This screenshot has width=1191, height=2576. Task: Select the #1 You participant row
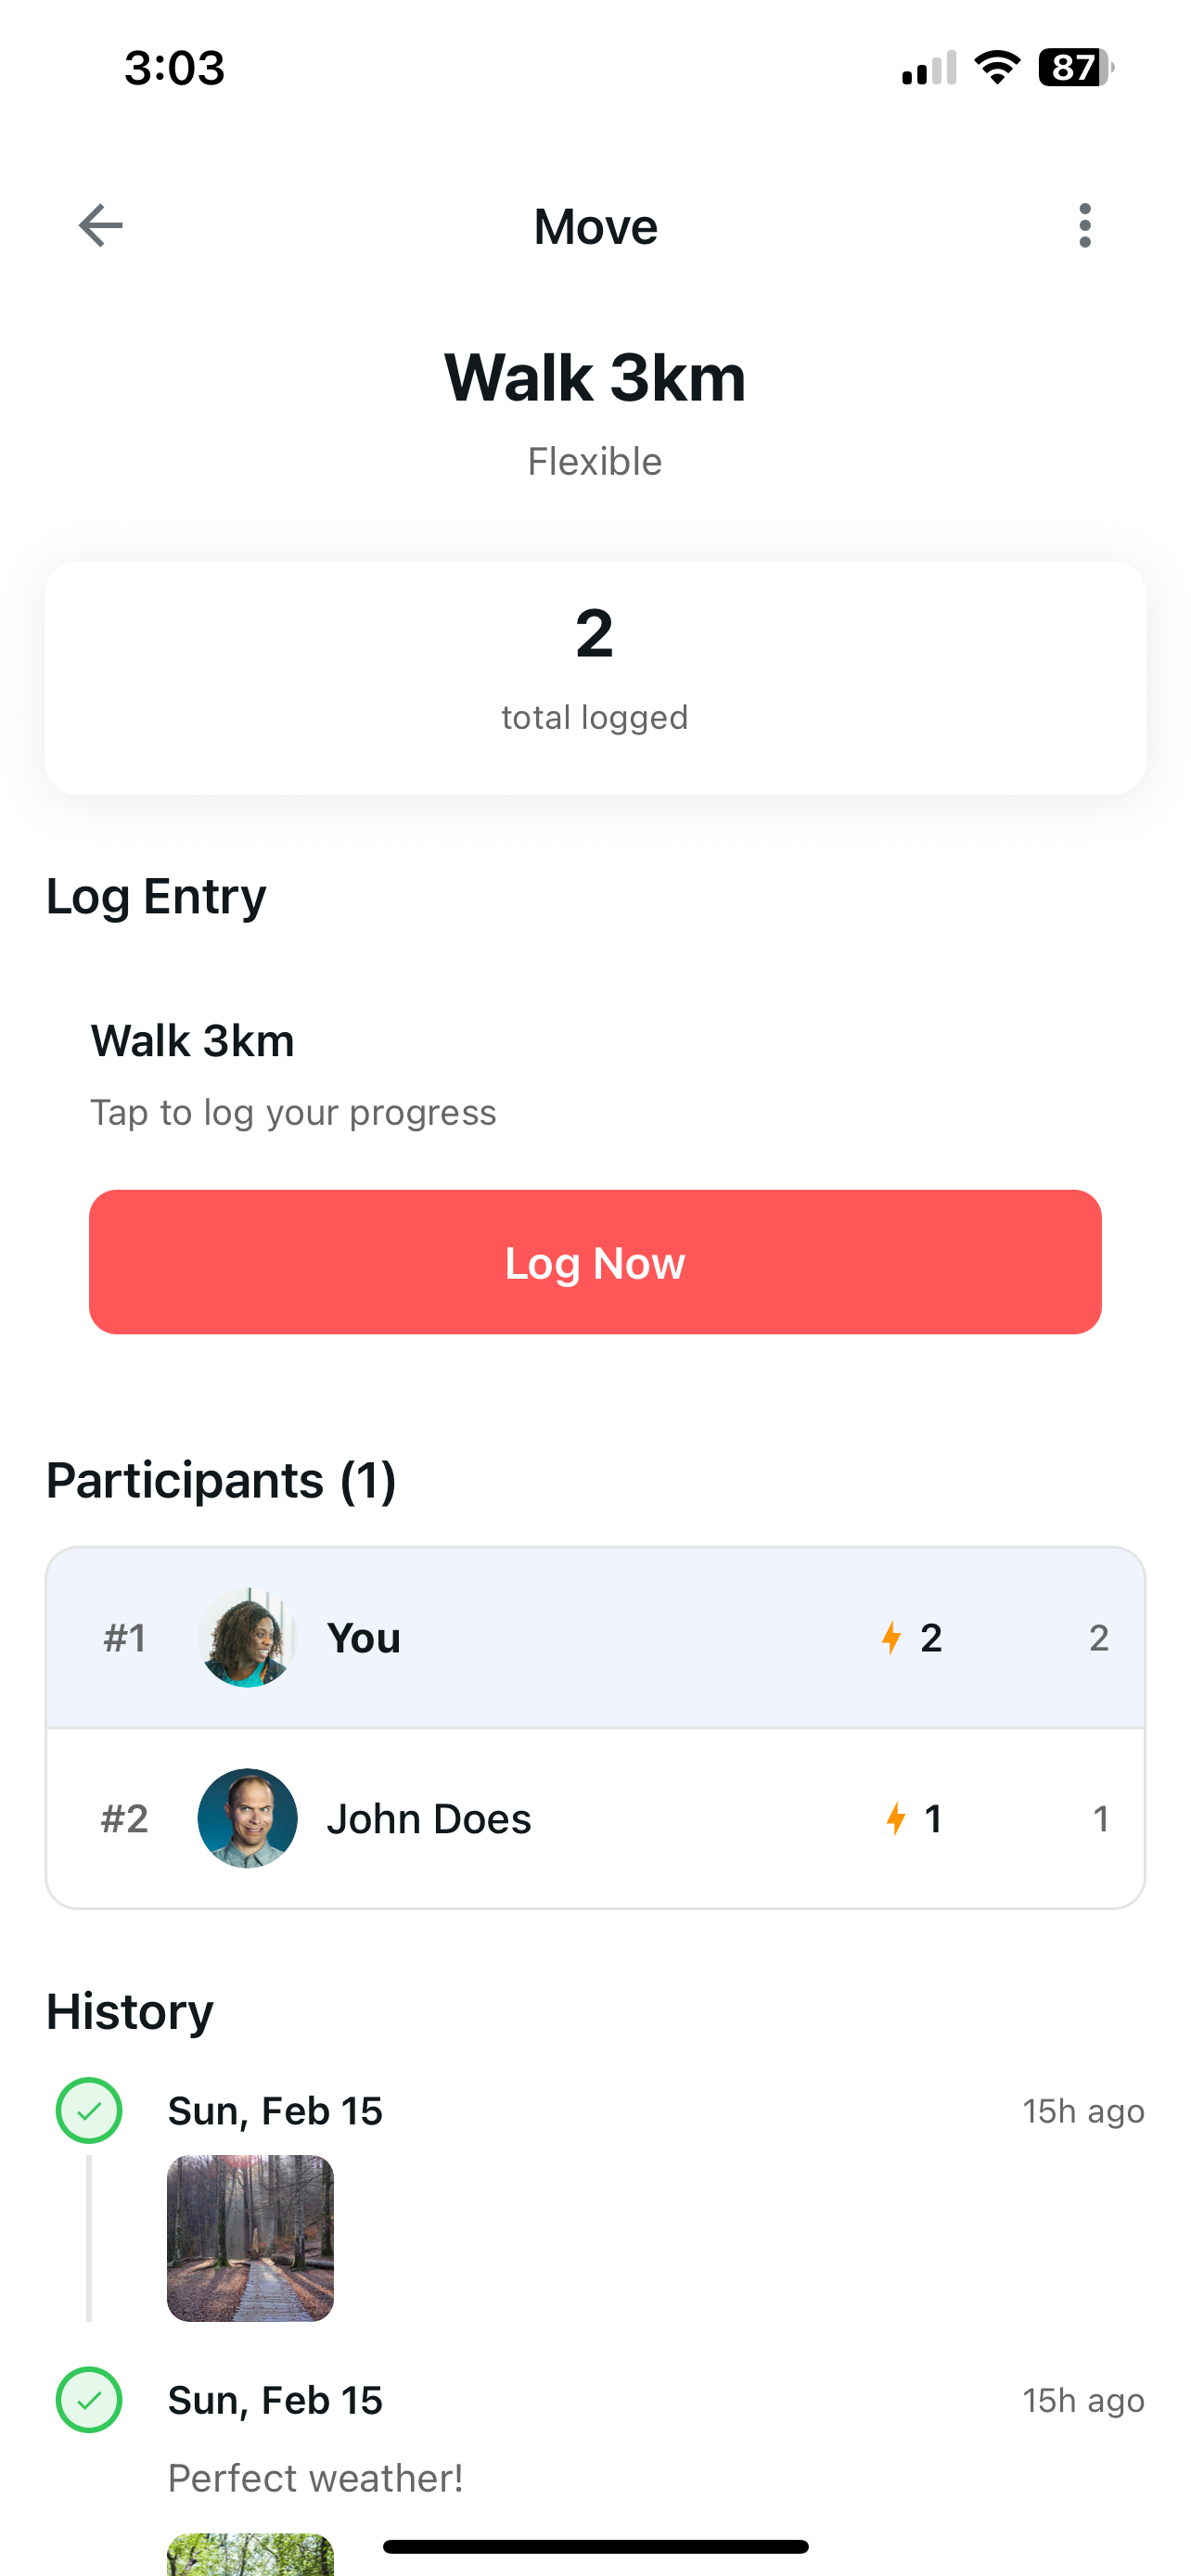[x=595, y=1637]
